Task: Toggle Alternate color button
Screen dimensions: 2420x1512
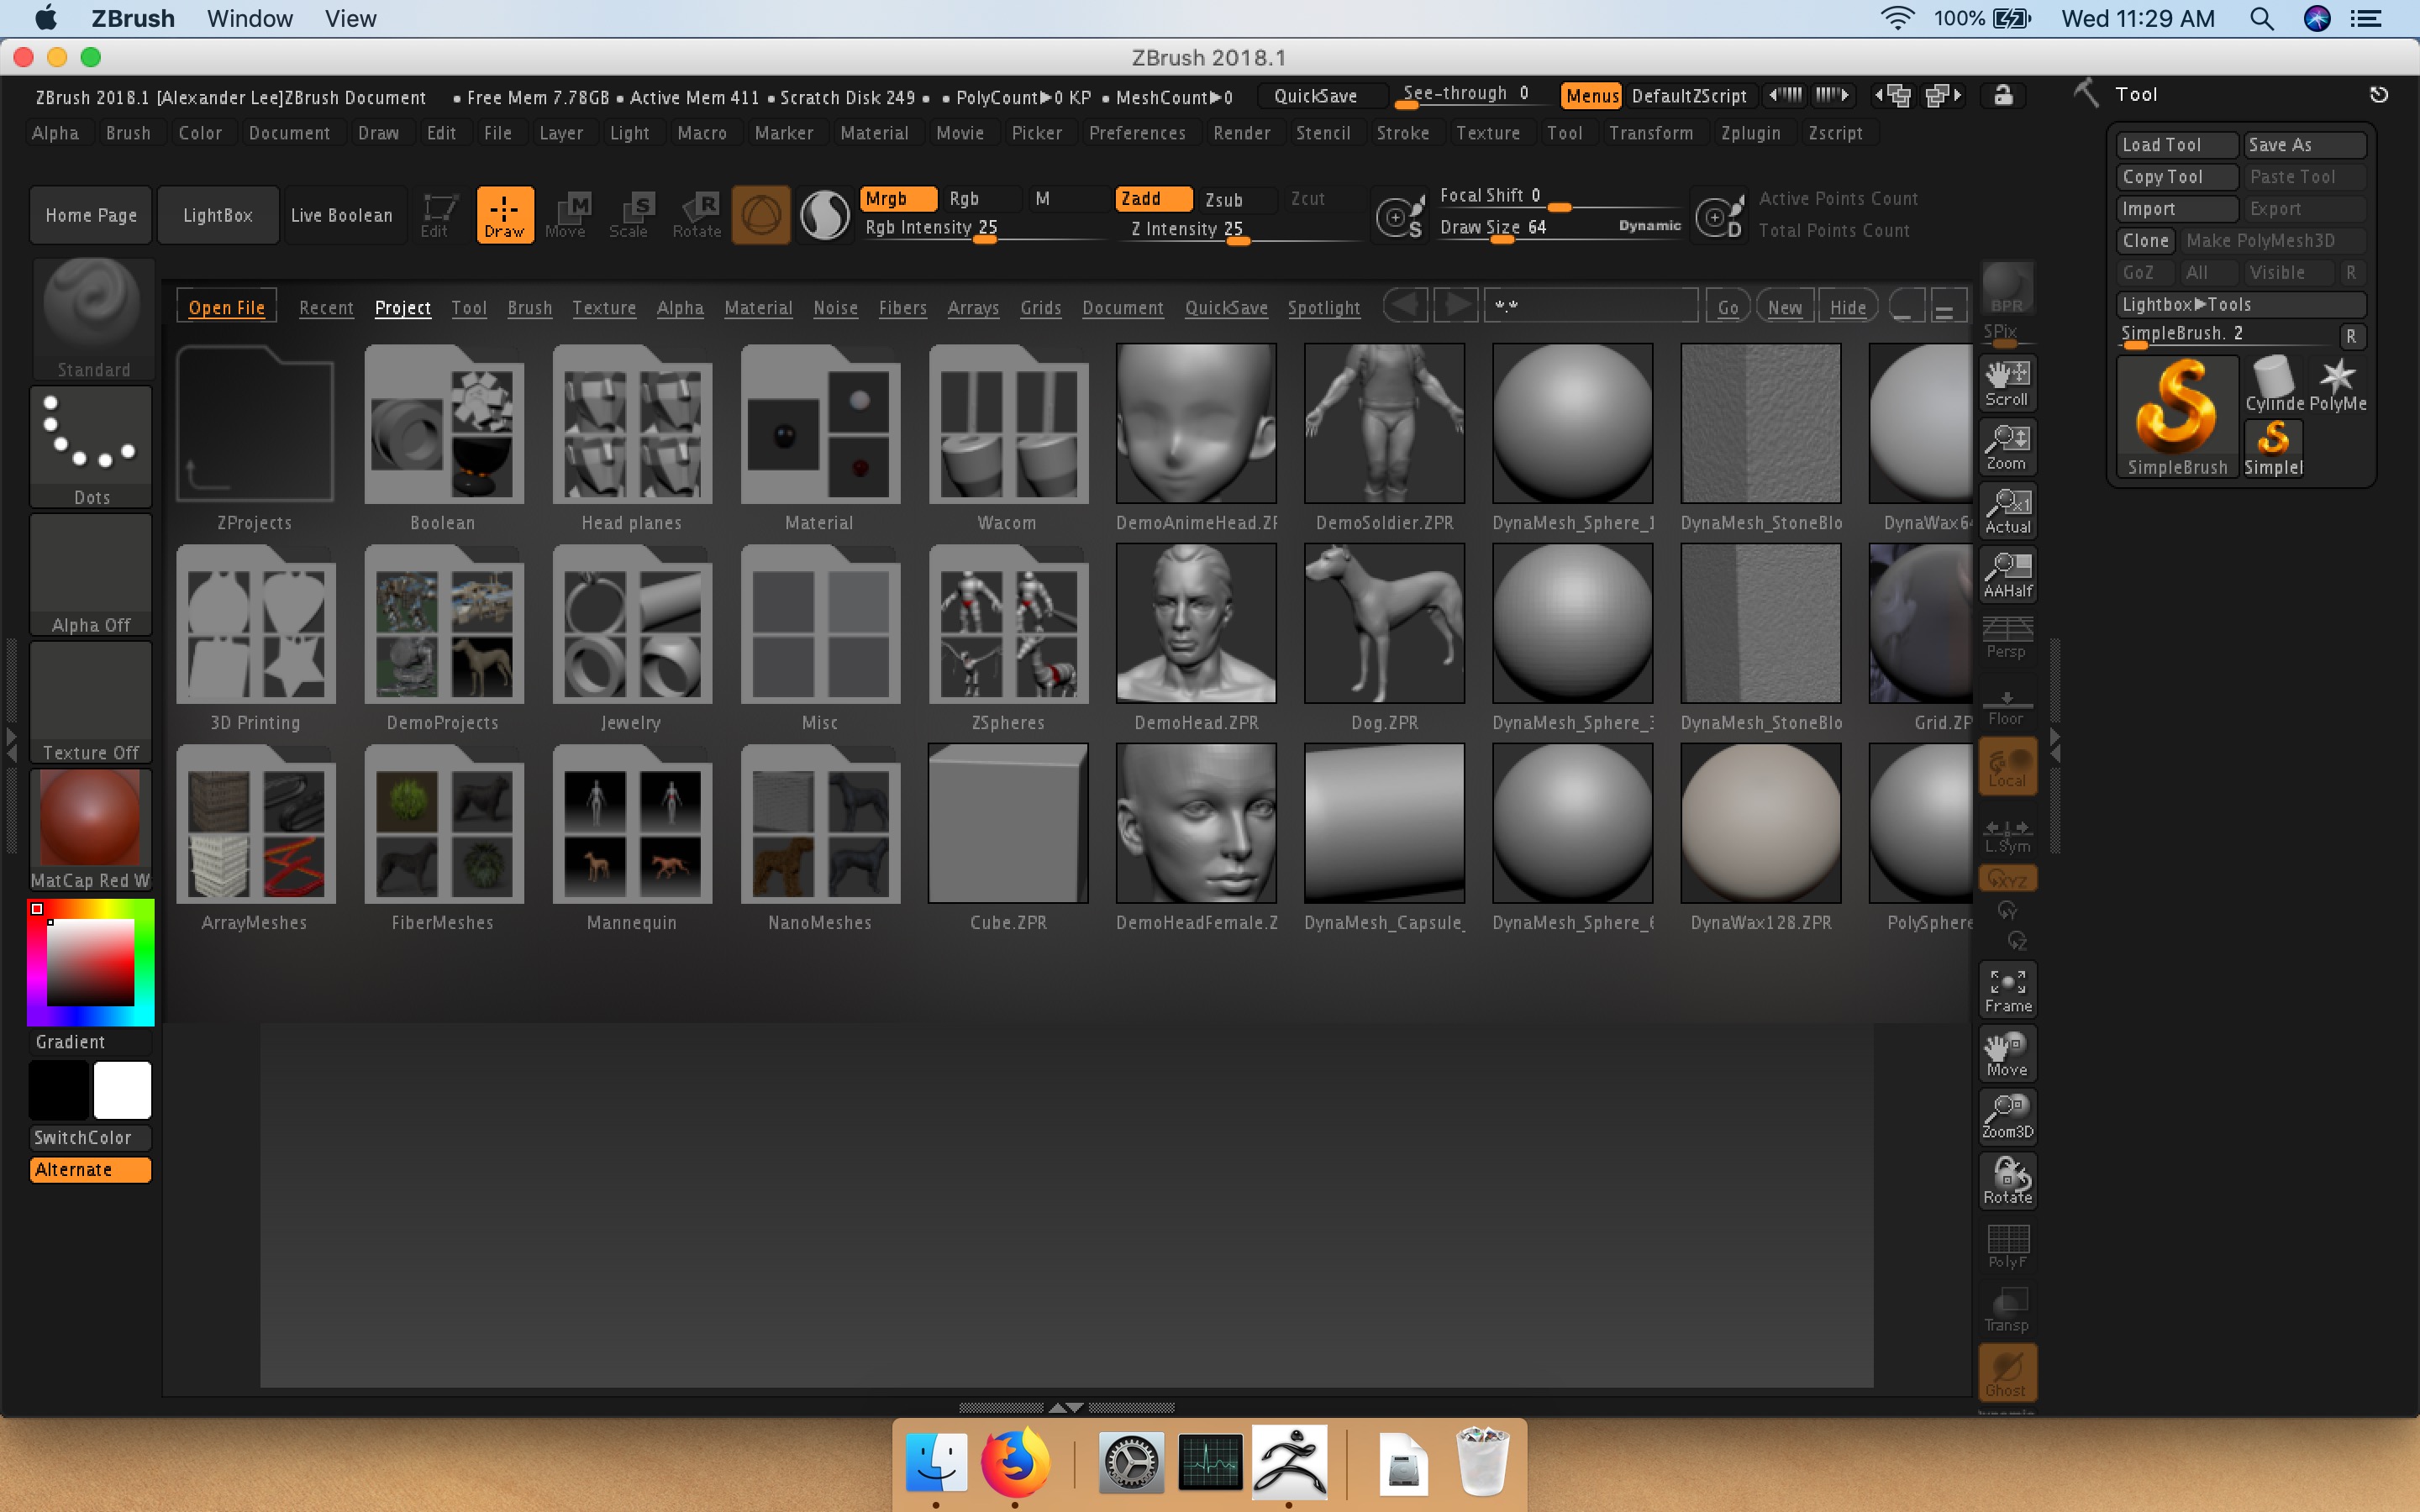Action: pos(91,1170)
